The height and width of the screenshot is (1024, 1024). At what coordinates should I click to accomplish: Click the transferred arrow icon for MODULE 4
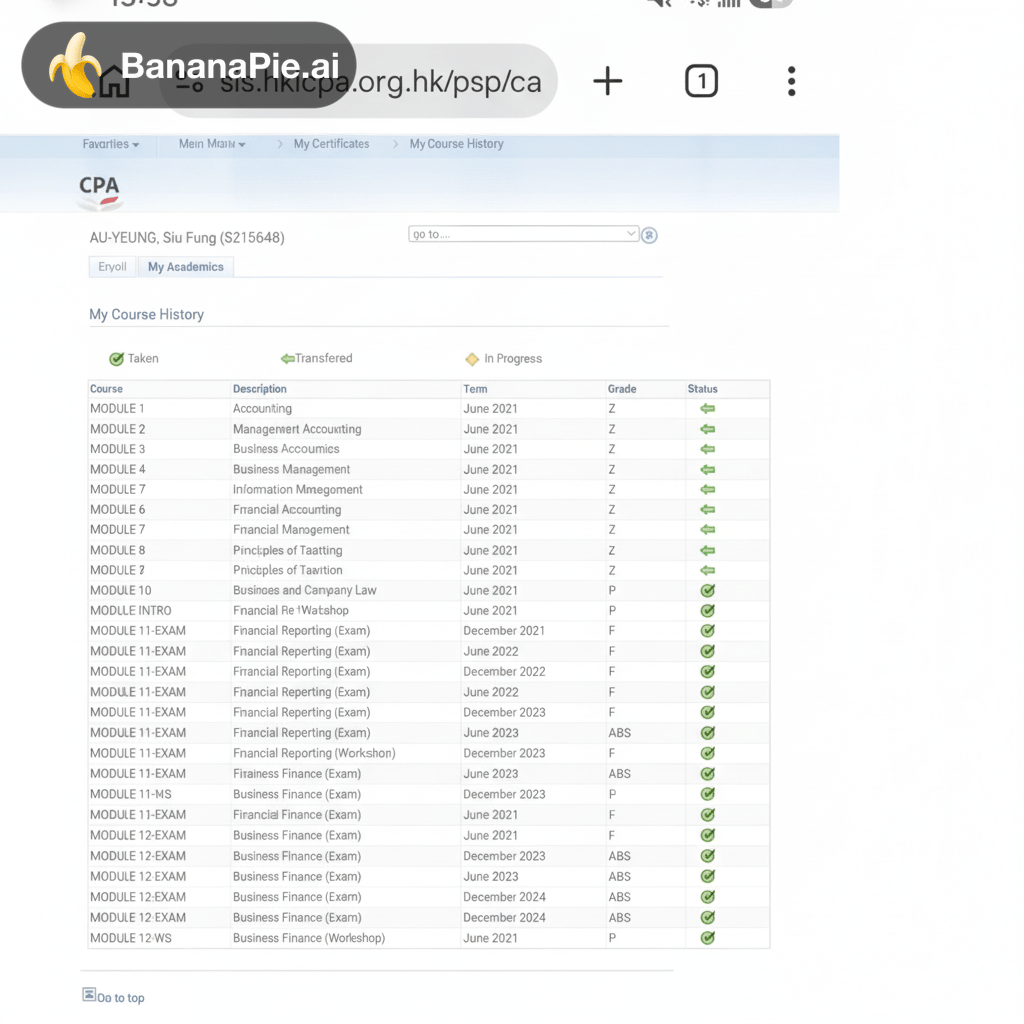[x=707, y=470]
